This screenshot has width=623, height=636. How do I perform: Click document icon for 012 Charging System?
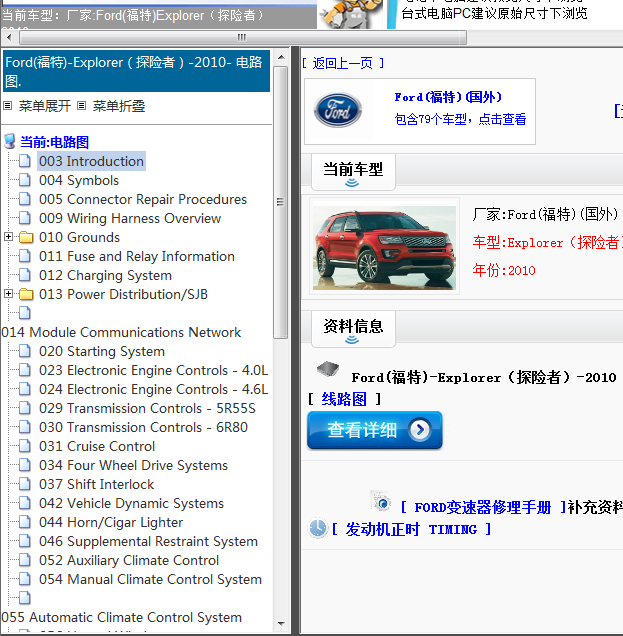tap(25, 275)
